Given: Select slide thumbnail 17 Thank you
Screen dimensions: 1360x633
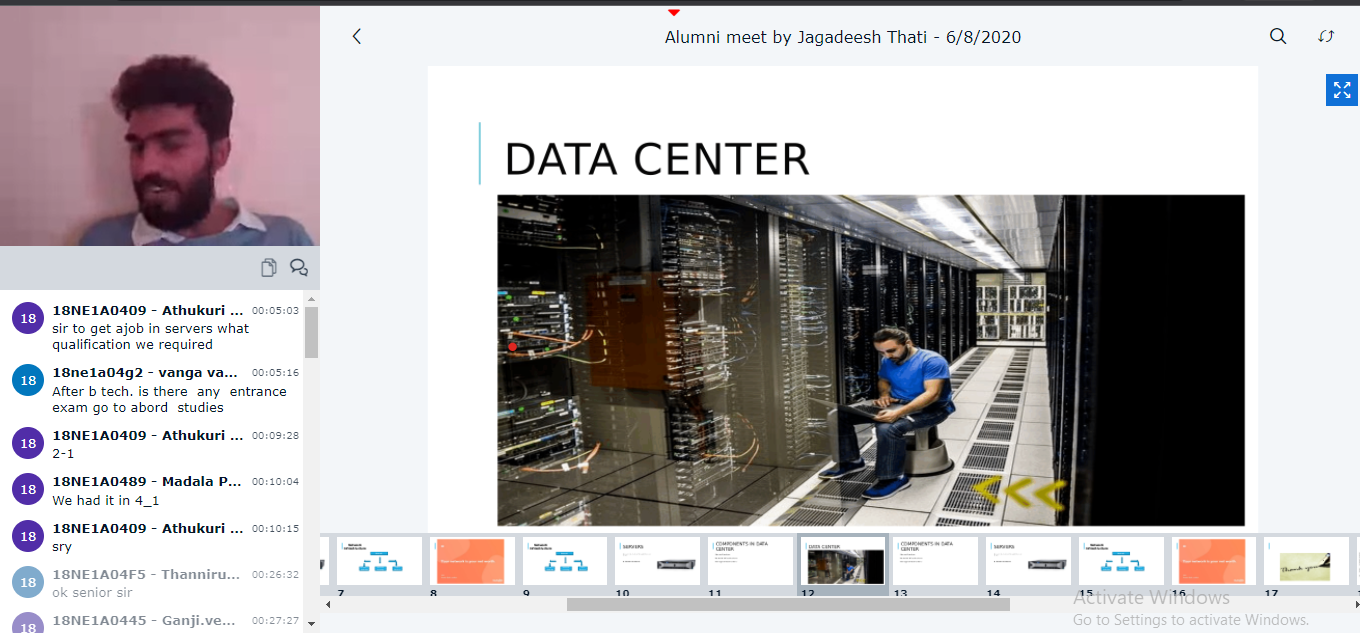Looking at the screenshot, I should click(1306, 561).
